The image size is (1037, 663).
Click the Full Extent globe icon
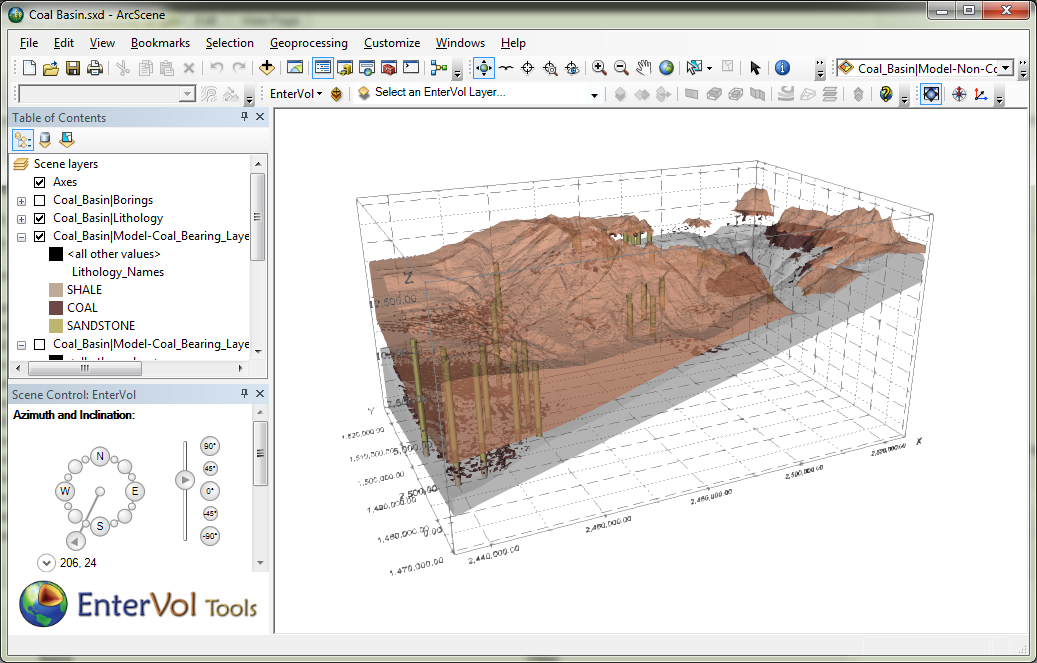tap(666, 67)
